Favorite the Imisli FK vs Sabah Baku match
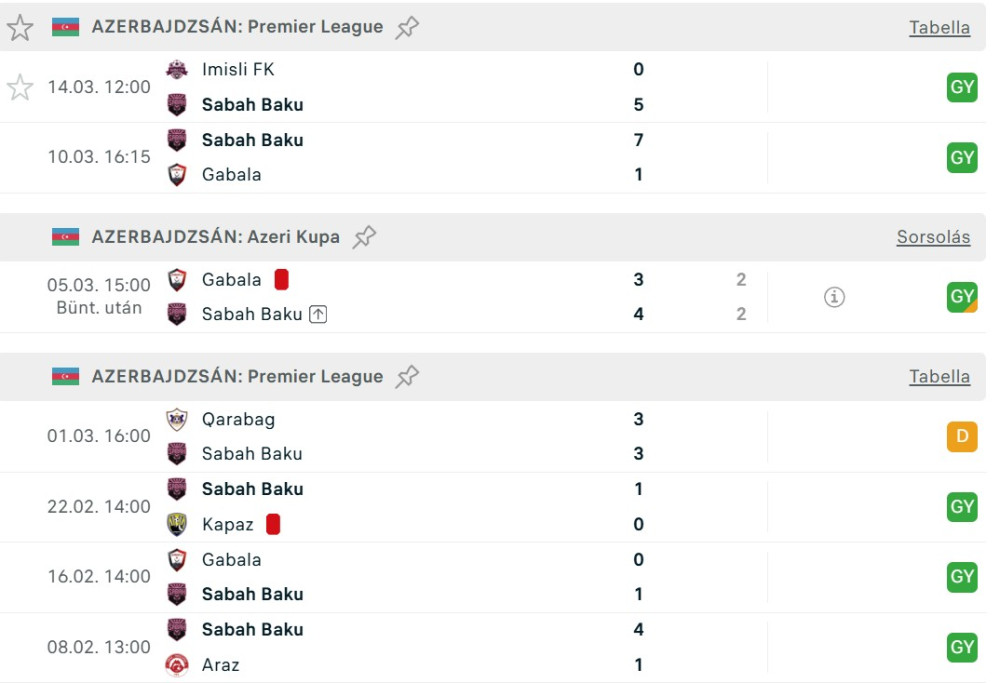1000x683 pixels. (20, 87)
